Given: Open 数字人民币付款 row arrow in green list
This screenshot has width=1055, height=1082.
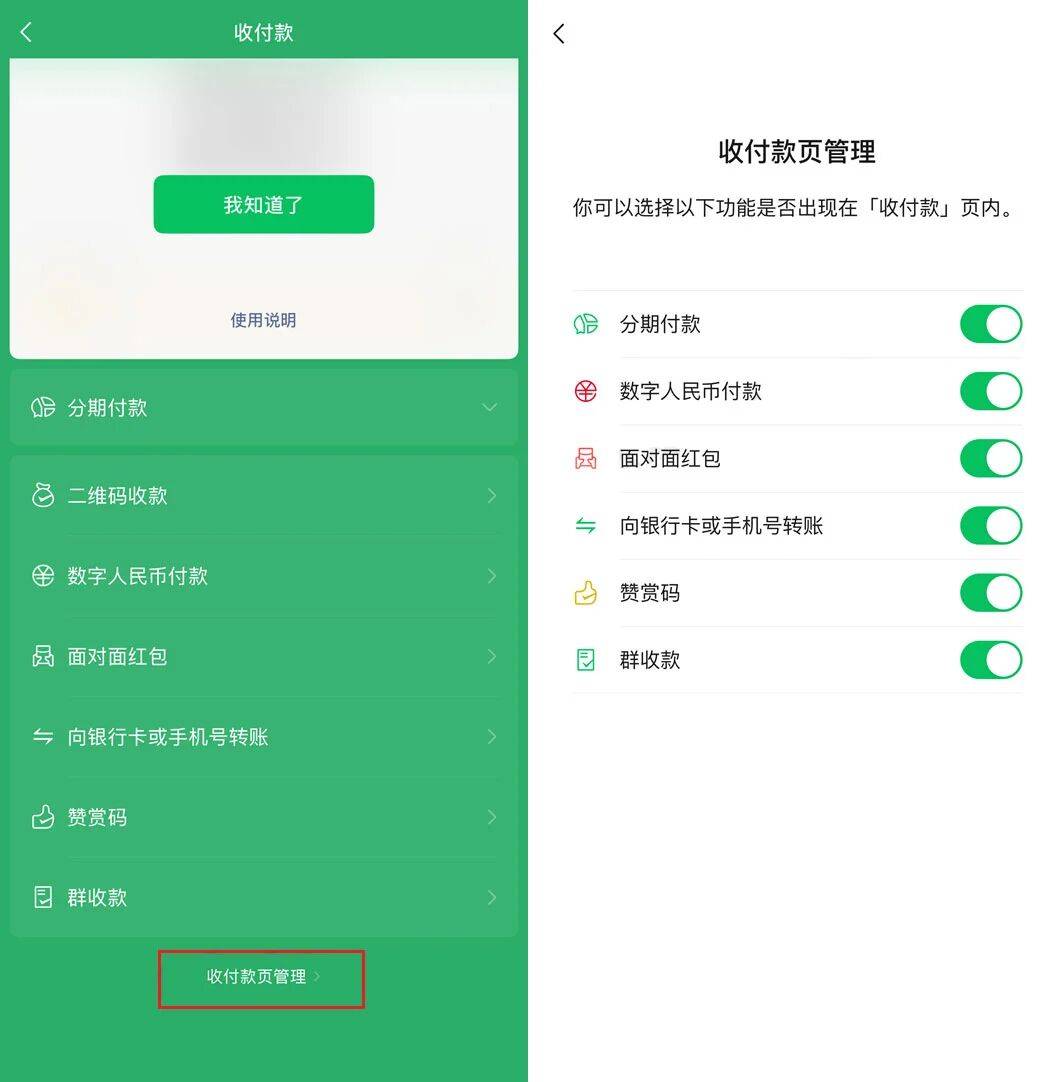Looking at the screenshot, I should click(x=492, y=576).
